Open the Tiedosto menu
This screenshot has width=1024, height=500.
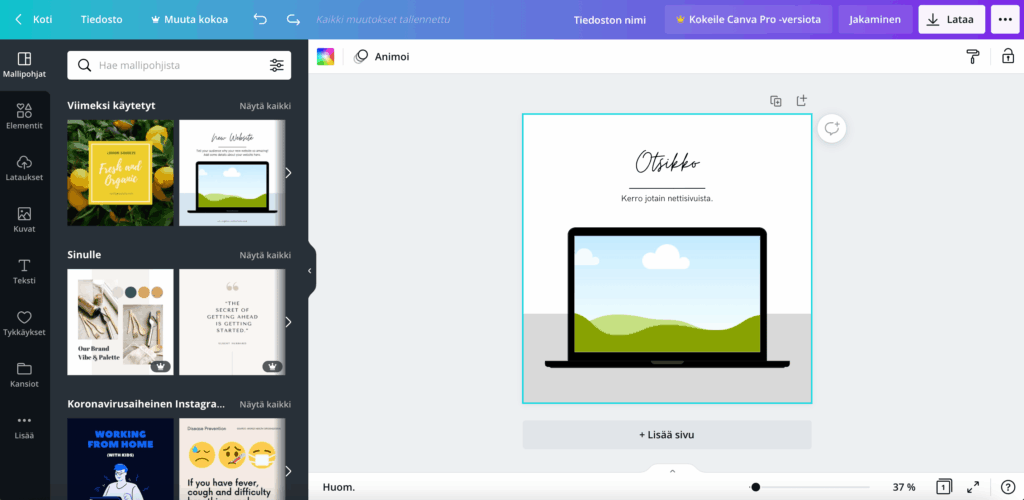click(102, 19)
